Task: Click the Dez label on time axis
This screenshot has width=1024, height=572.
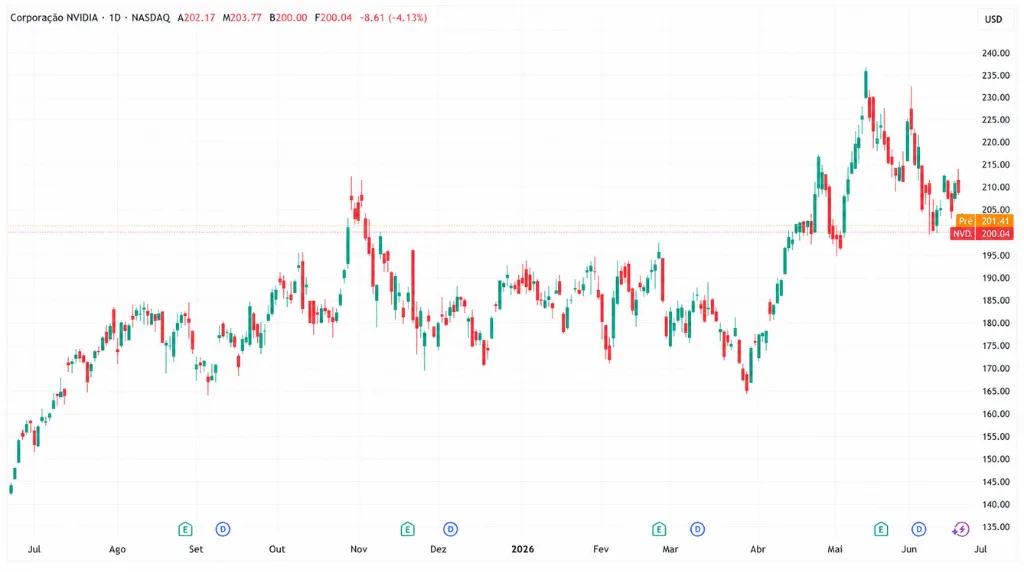Action: pos(438,549)
